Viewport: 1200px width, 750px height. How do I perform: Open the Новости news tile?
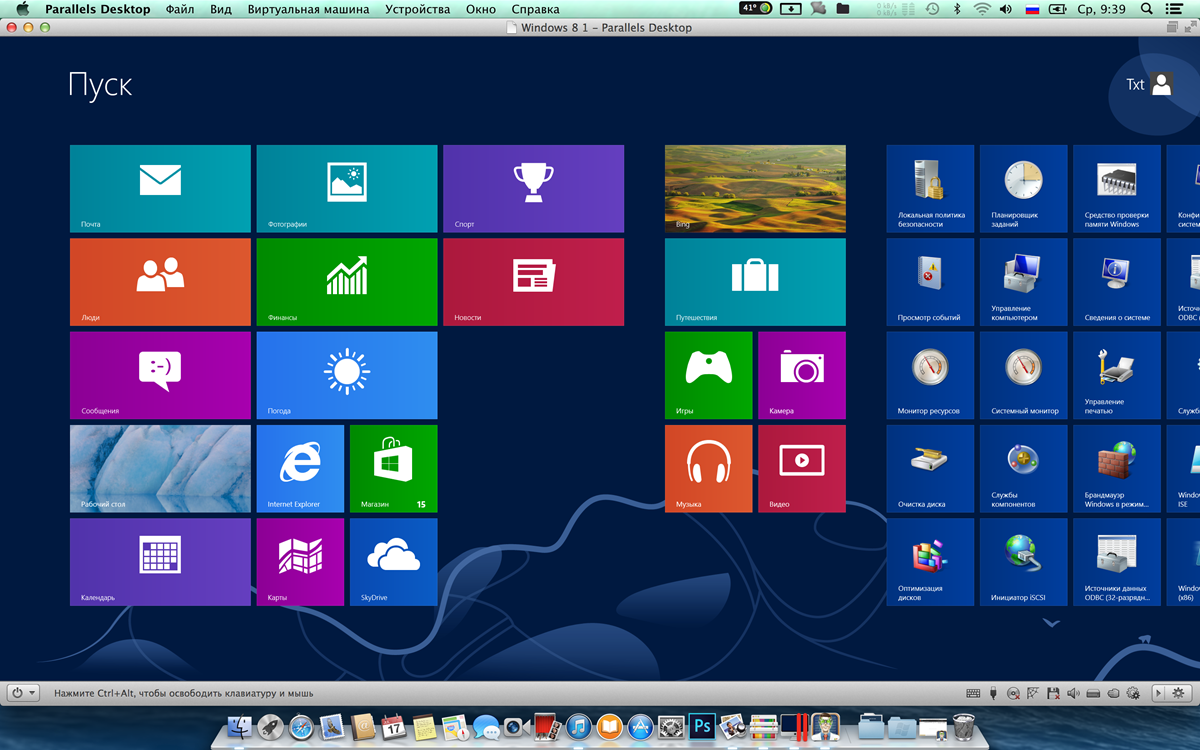[x=533, y=282]
